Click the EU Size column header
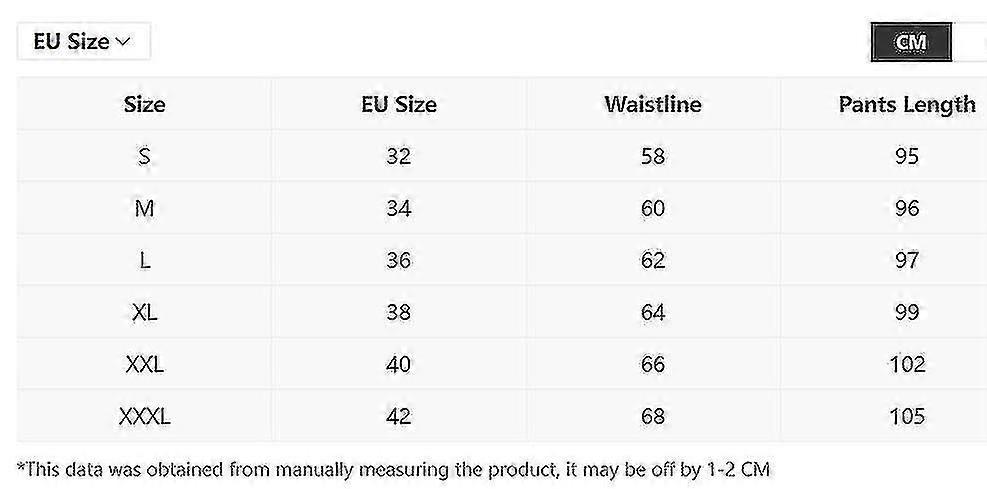 pyautogui.click(x=399, y=104)
